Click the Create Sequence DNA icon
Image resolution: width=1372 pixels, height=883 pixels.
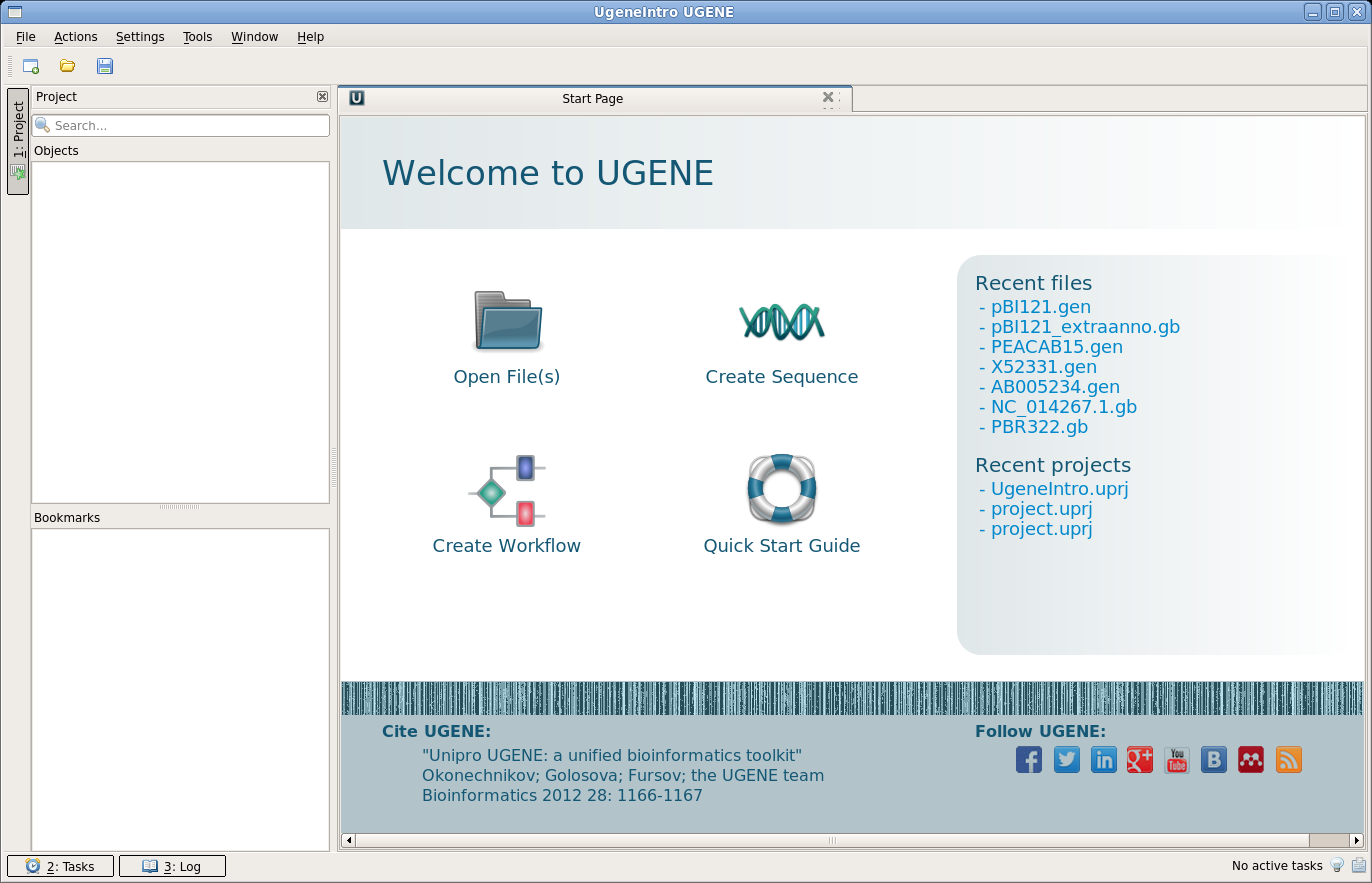(782, 321)
